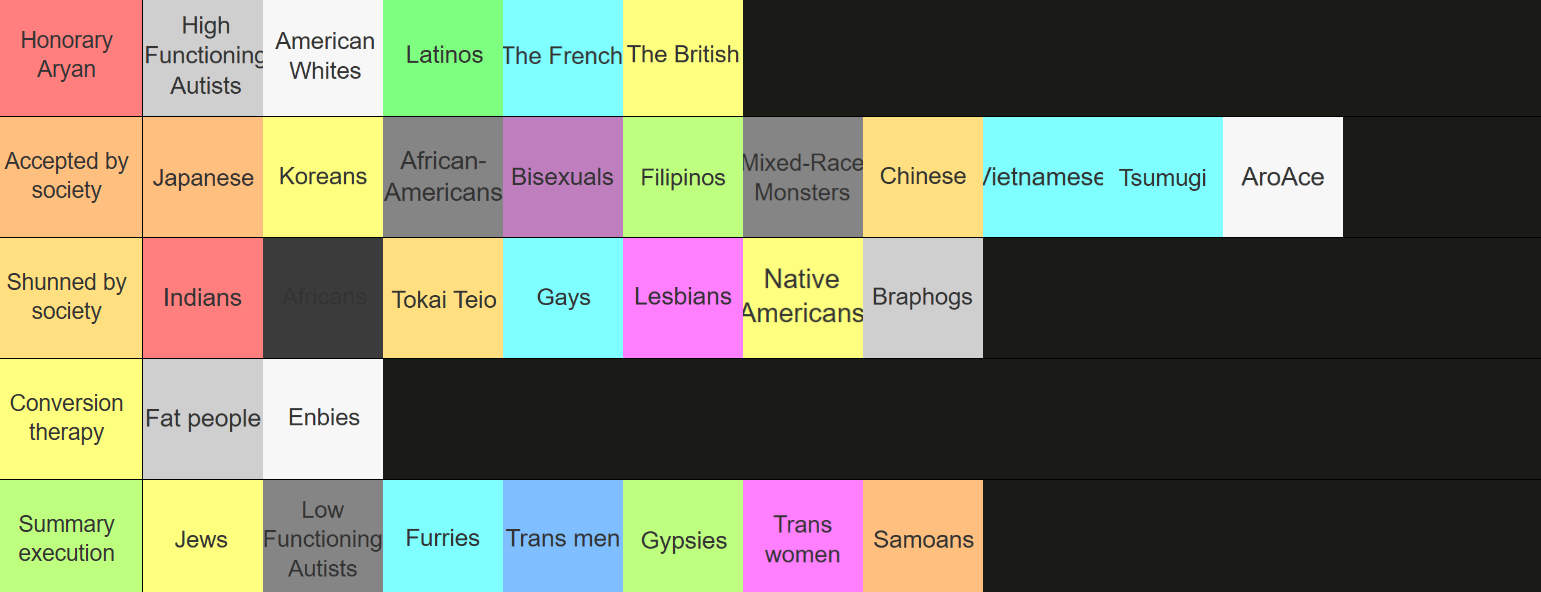Click the Latinos tile
This screenshot has height=592, width=1541.
pyautogui.click(x=443, y=57)
